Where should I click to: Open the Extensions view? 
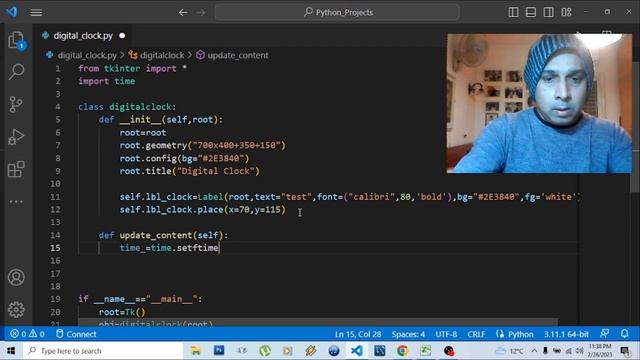click(16, 169)
